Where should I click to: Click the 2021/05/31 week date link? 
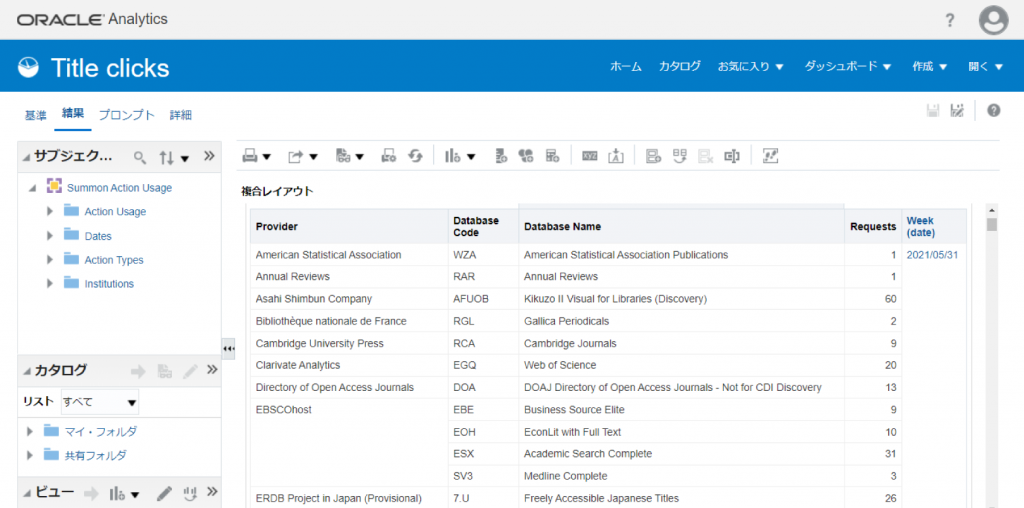tap(933, 255)
